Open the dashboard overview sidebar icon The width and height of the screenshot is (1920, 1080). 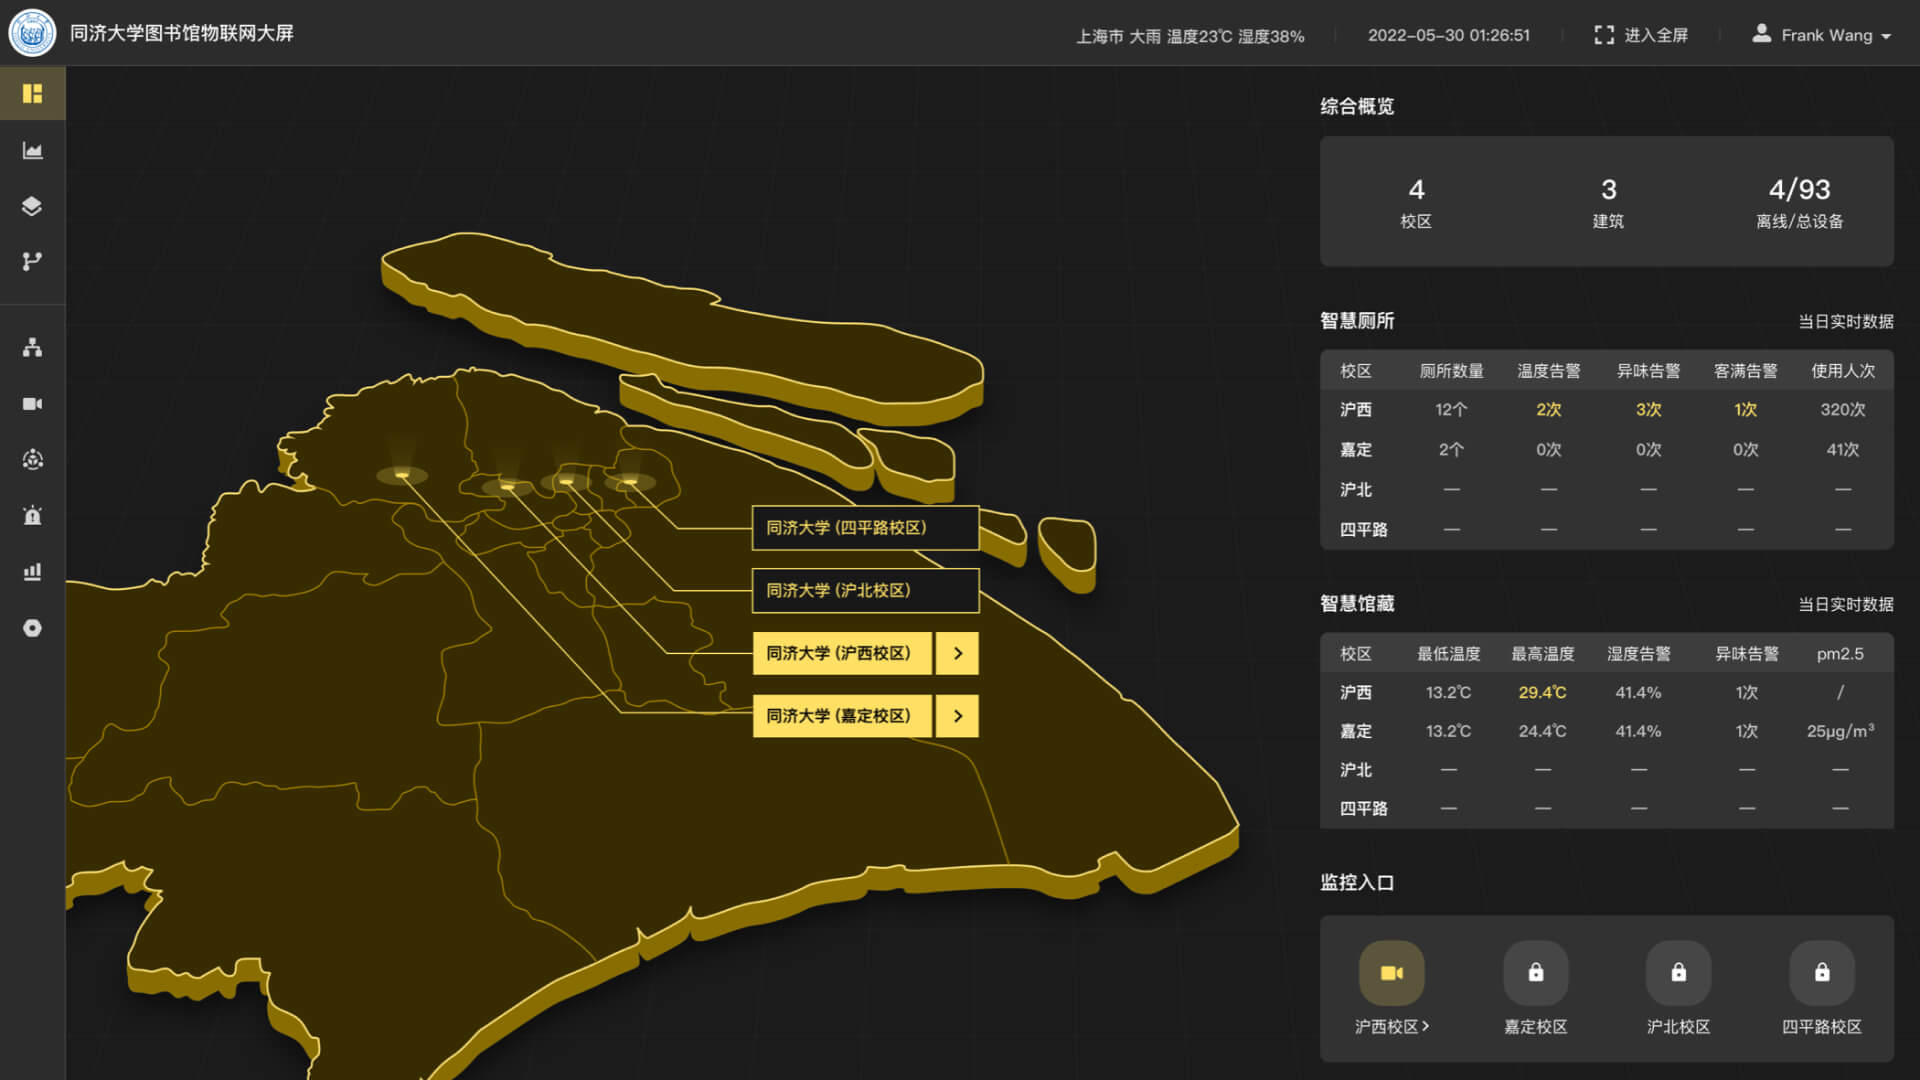click(32, 93)
